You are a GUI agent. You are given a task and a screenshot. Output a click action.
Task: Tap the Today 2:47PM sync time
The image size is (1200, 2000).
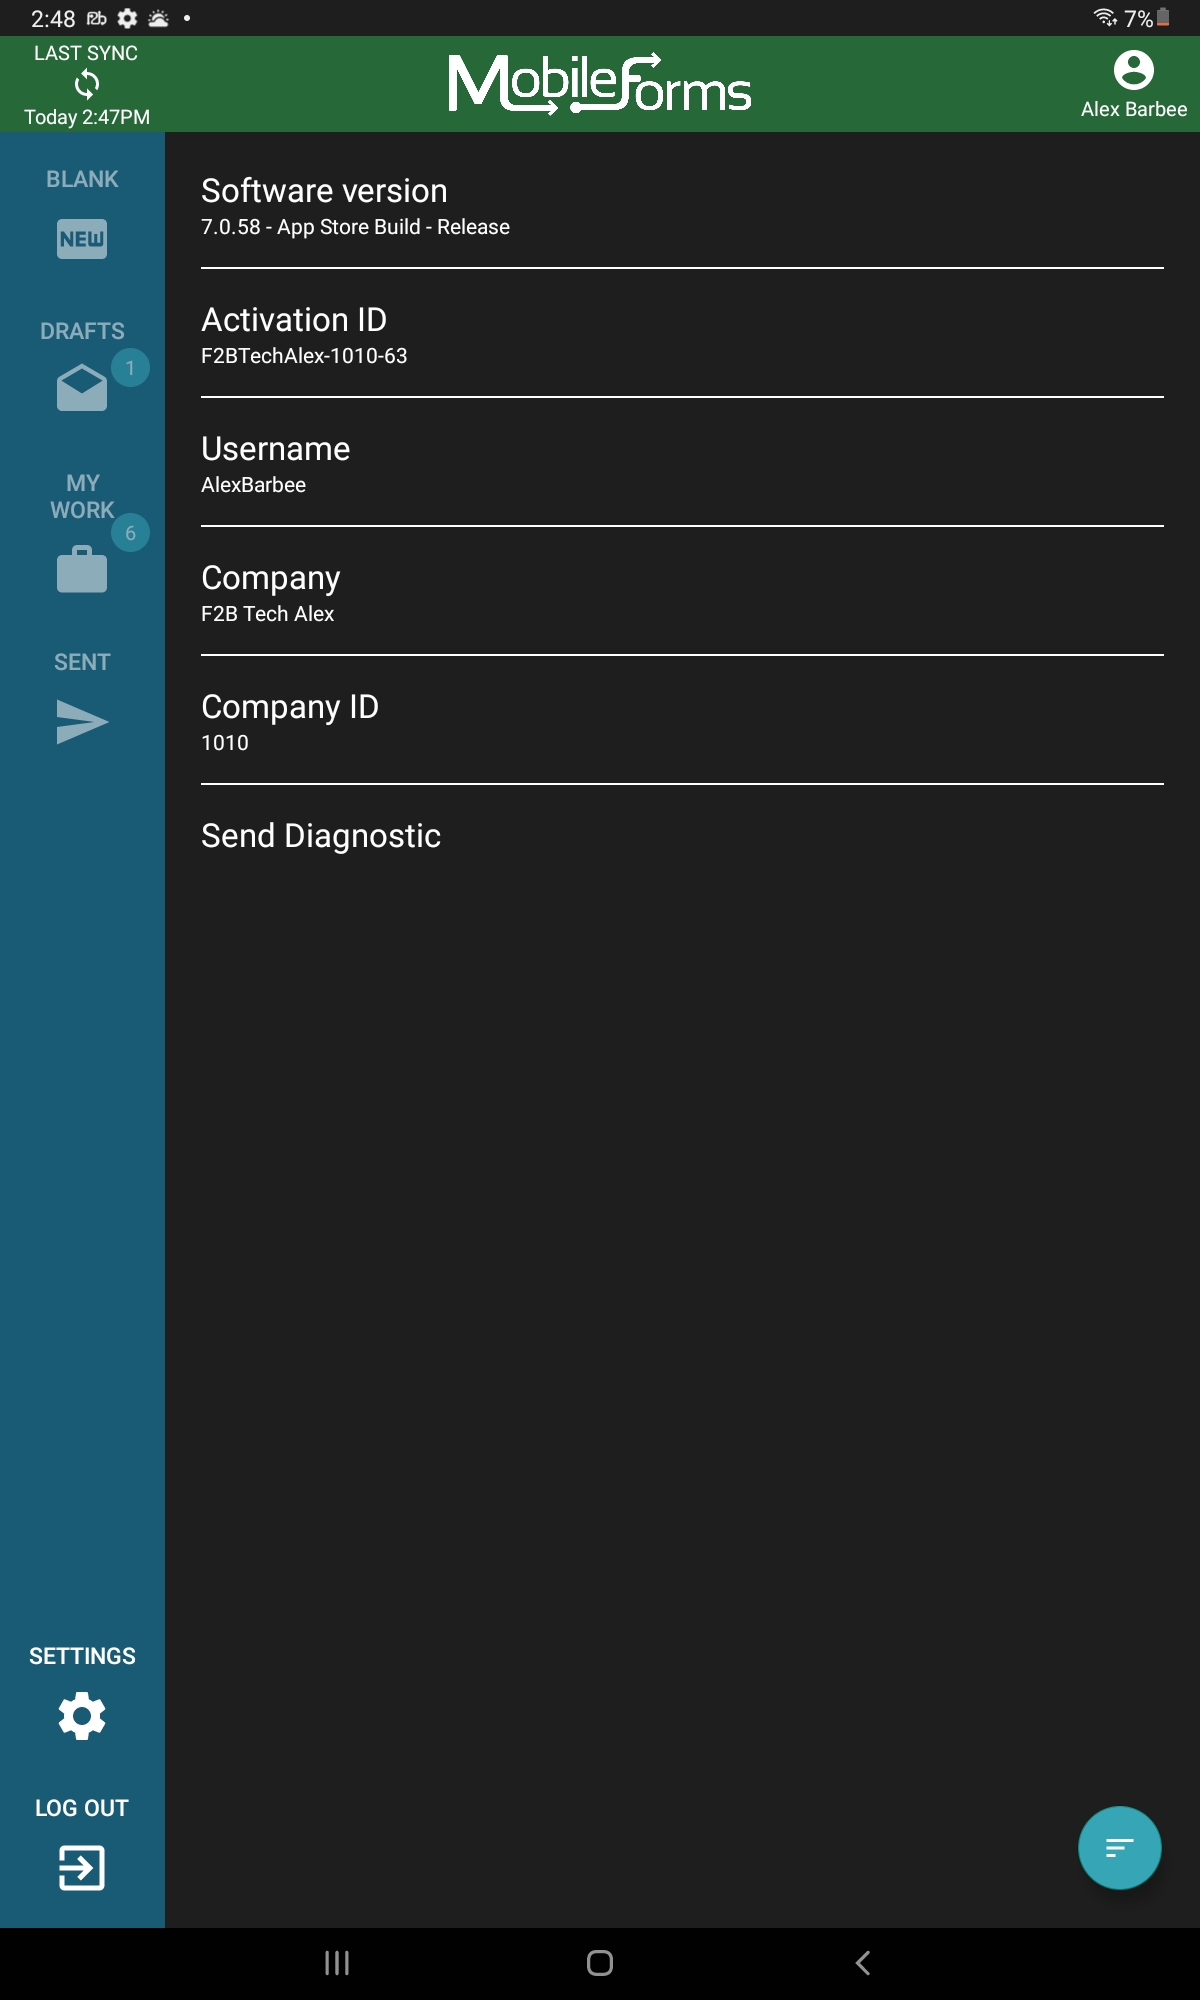point(87,117)
